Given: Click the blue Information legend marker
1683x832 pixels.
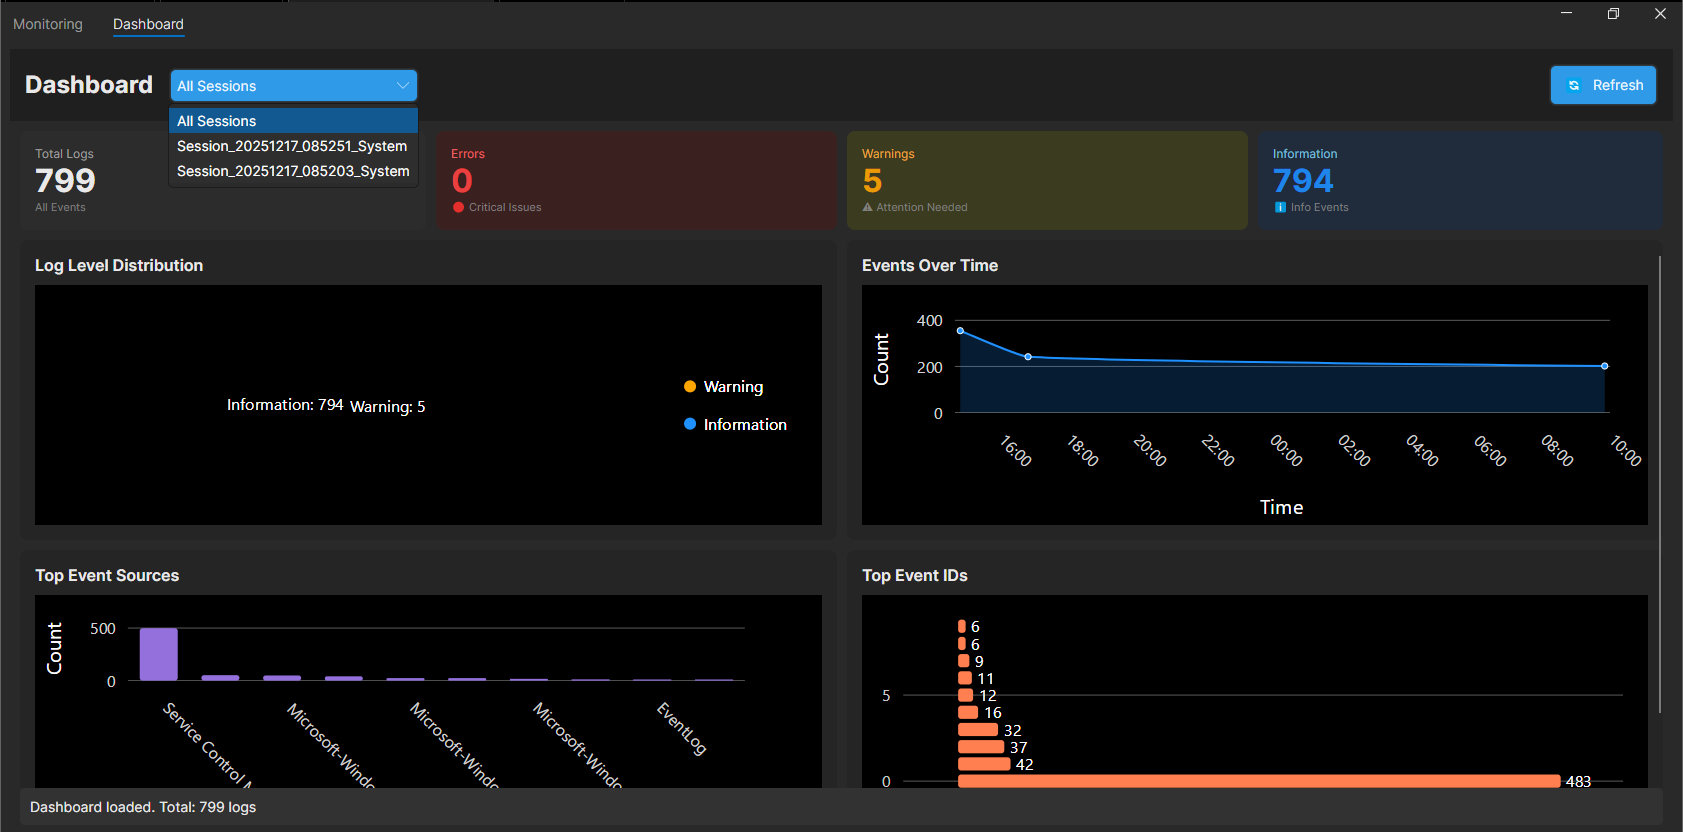Looking at the screenshot, I should pyautogui.click(x=690, y=424).
